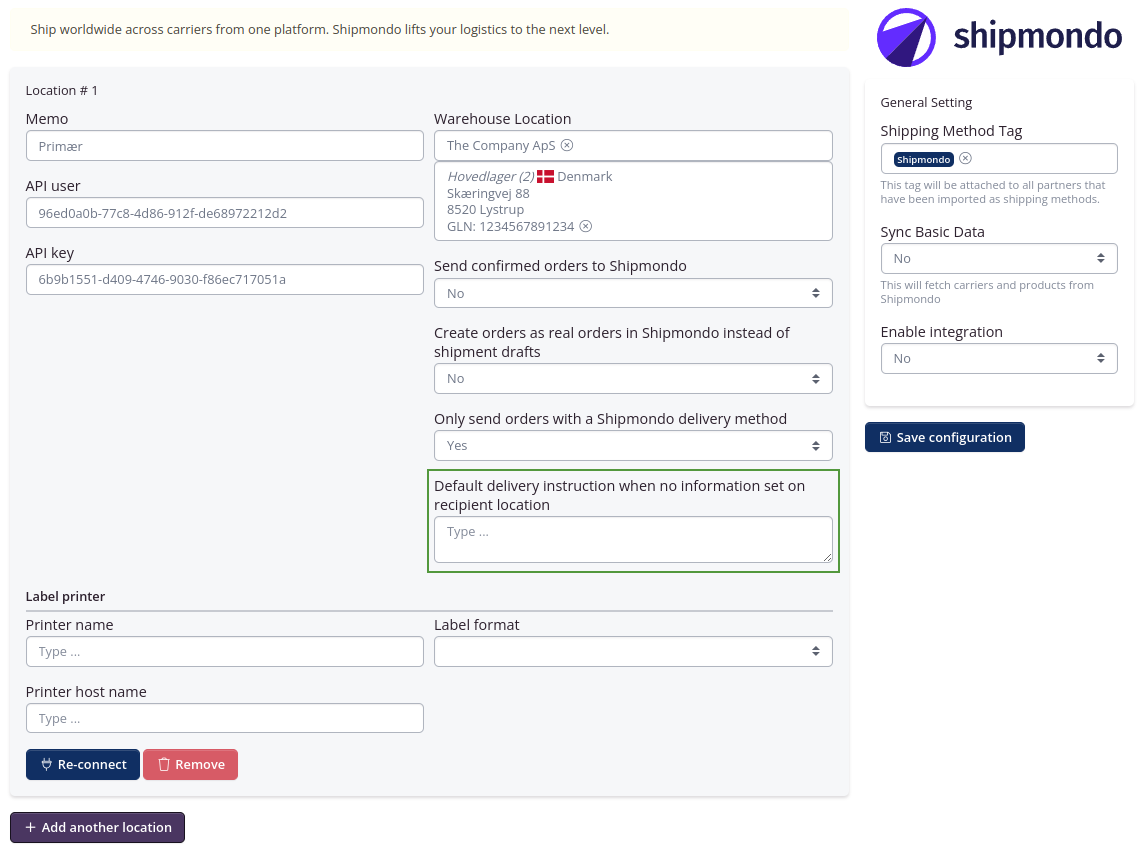Select the API key text field
This screenshot has height=856, width=1140.
[224, 279]
